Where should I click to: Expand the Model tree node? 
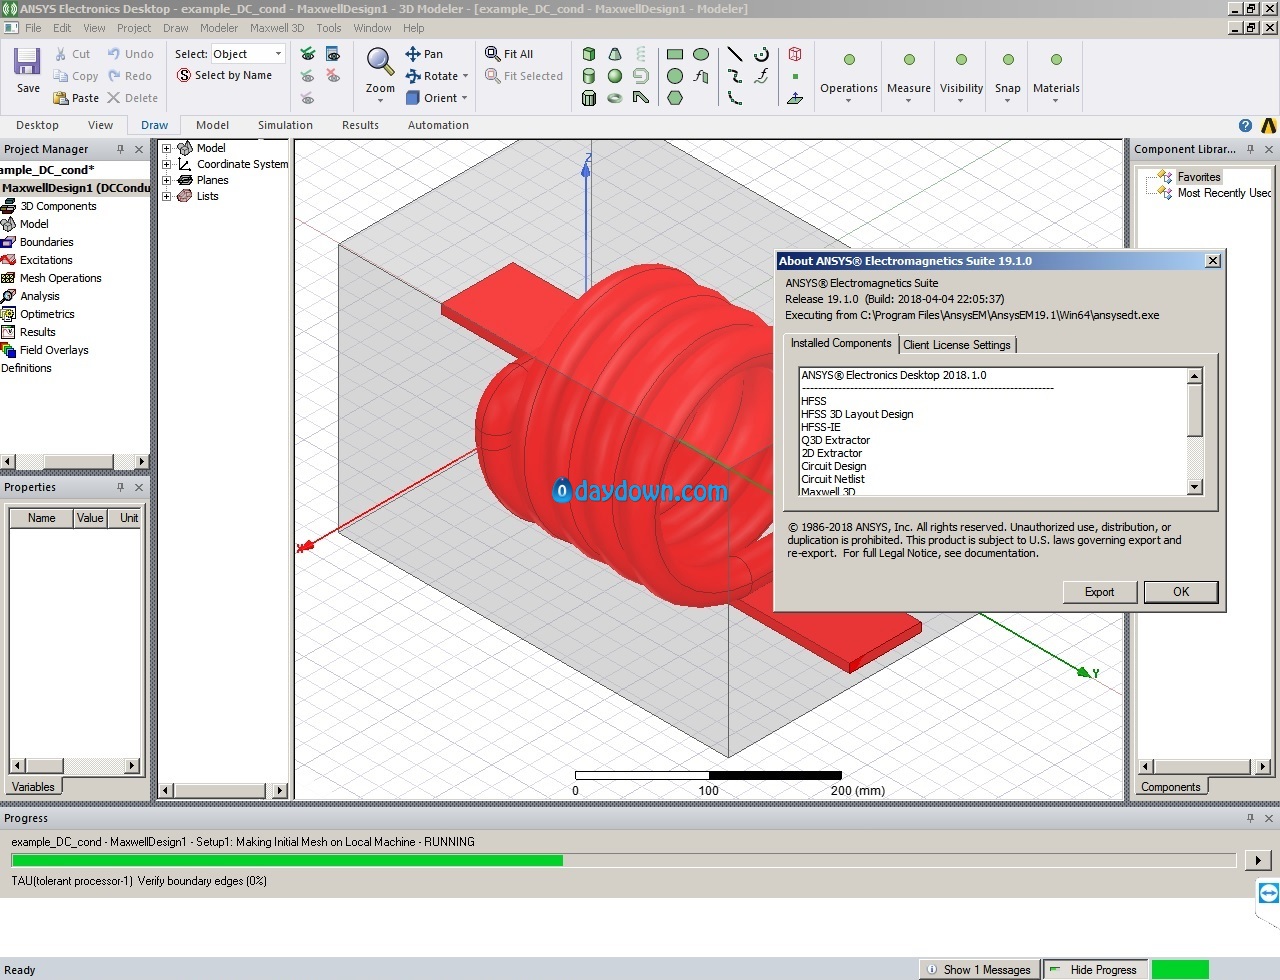pyautogui.click(x=167, y=148)
